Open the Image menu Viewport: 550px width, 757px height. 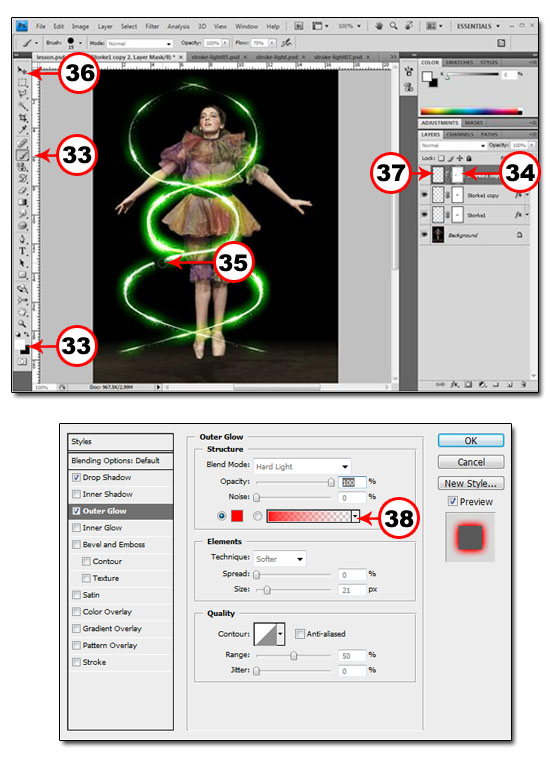[x=80, y=26]
